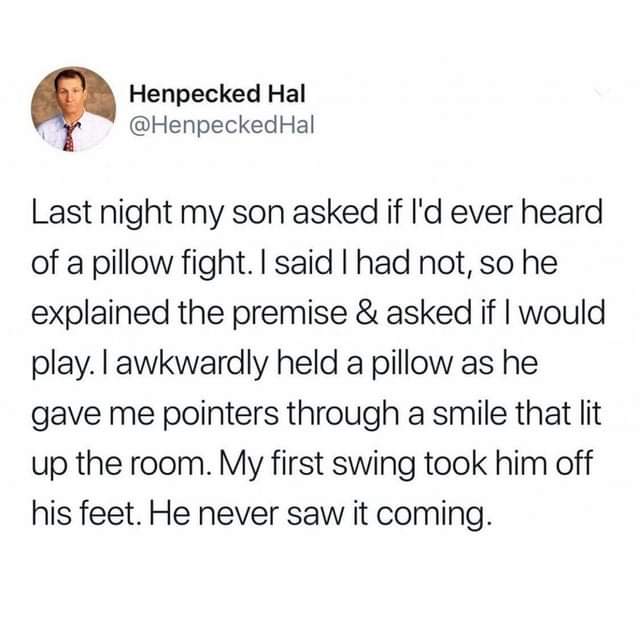The height and width of the screenshot is (628, 640).
Task: Open the faint tweet options chevron
Action: point(601,95)
